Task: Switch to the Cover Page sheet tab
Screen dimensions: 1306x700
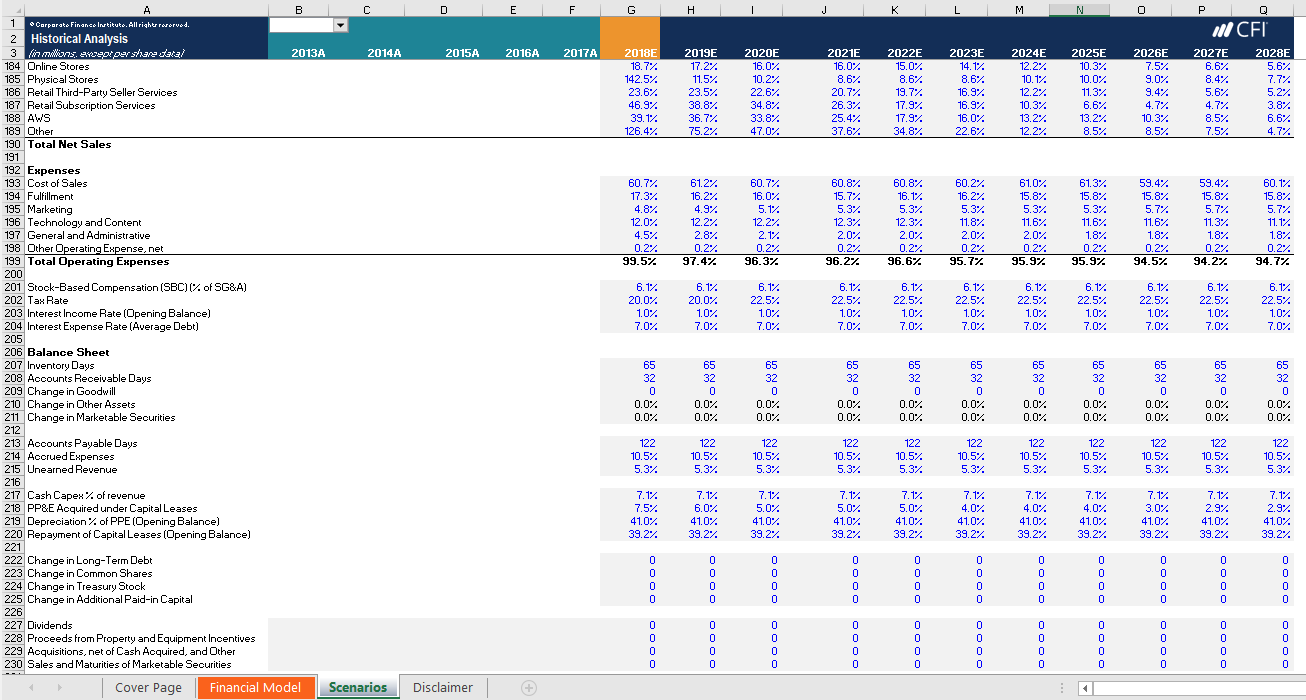Action: coord(150,687)
